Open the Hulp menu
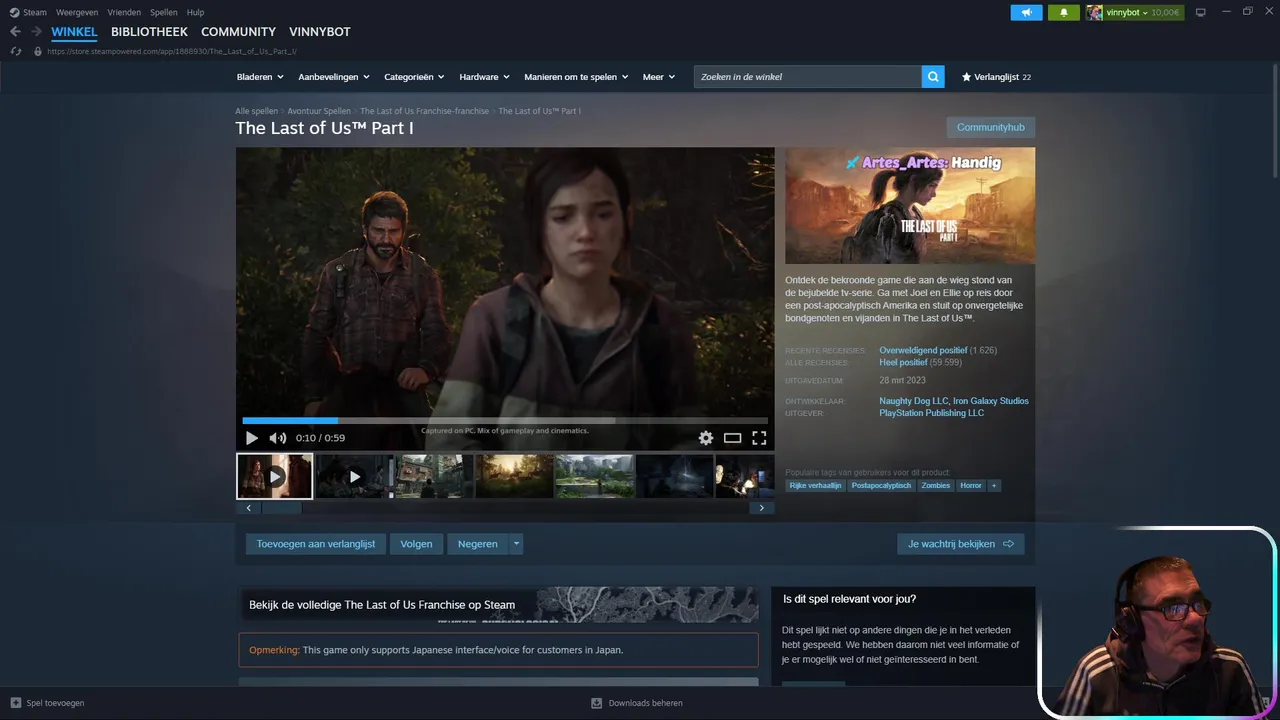Screen dimensions: 1280x720 coord(195,12)
